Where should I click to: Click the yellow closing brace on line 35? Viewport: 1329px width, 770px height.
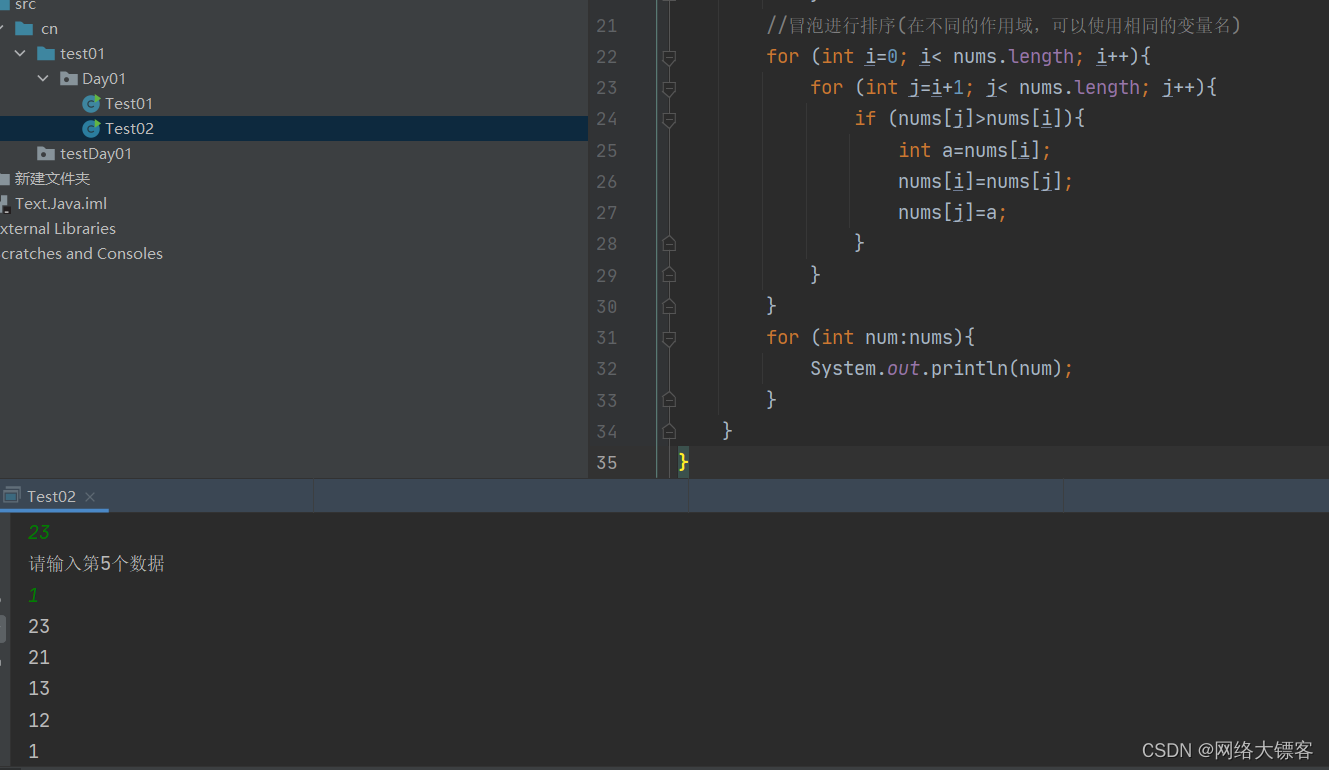click(x=683, y=461)
